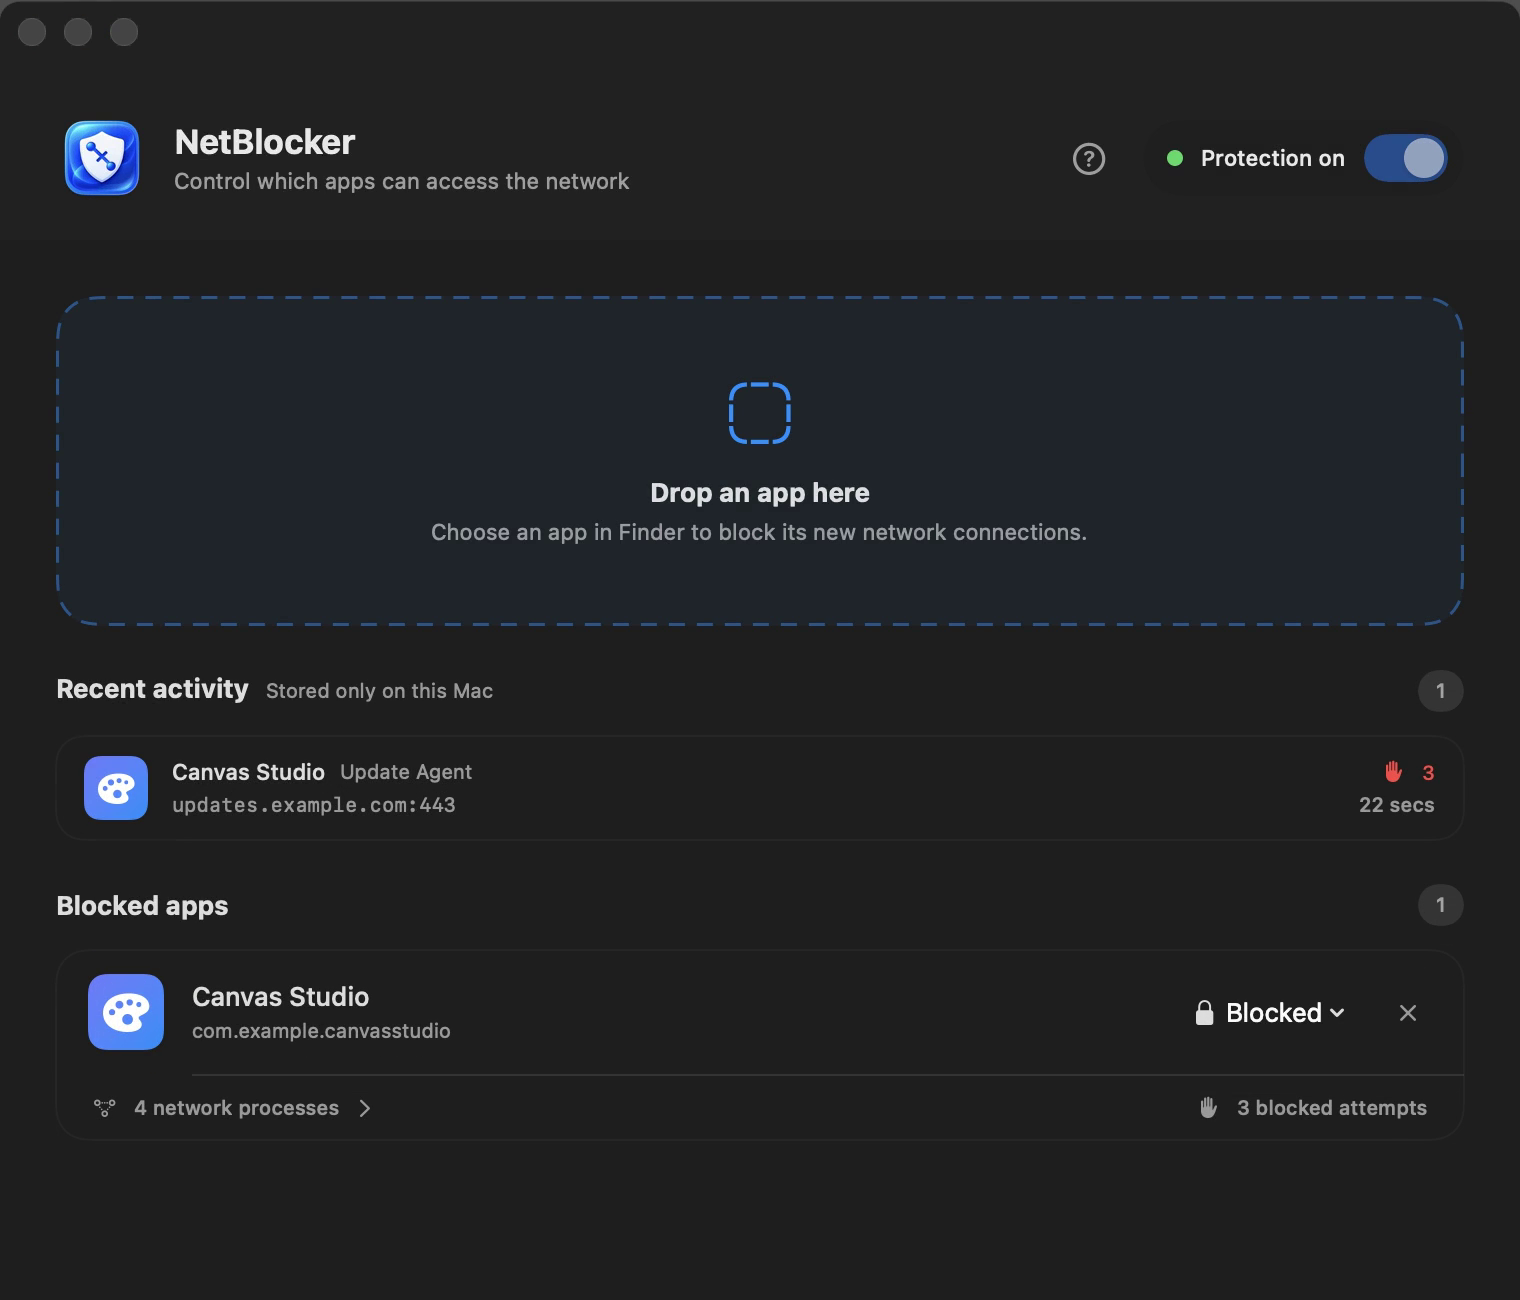Open the Blocked status dropdown
This screenshot has height=1300, width=1520.
(1270, 1013)
